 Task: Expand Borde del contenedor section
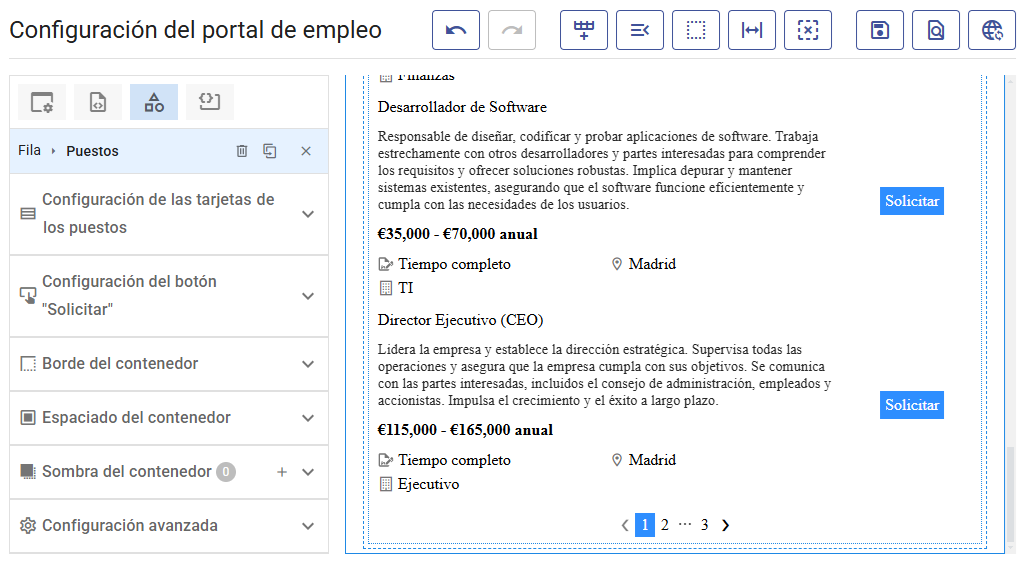(308, 364)
